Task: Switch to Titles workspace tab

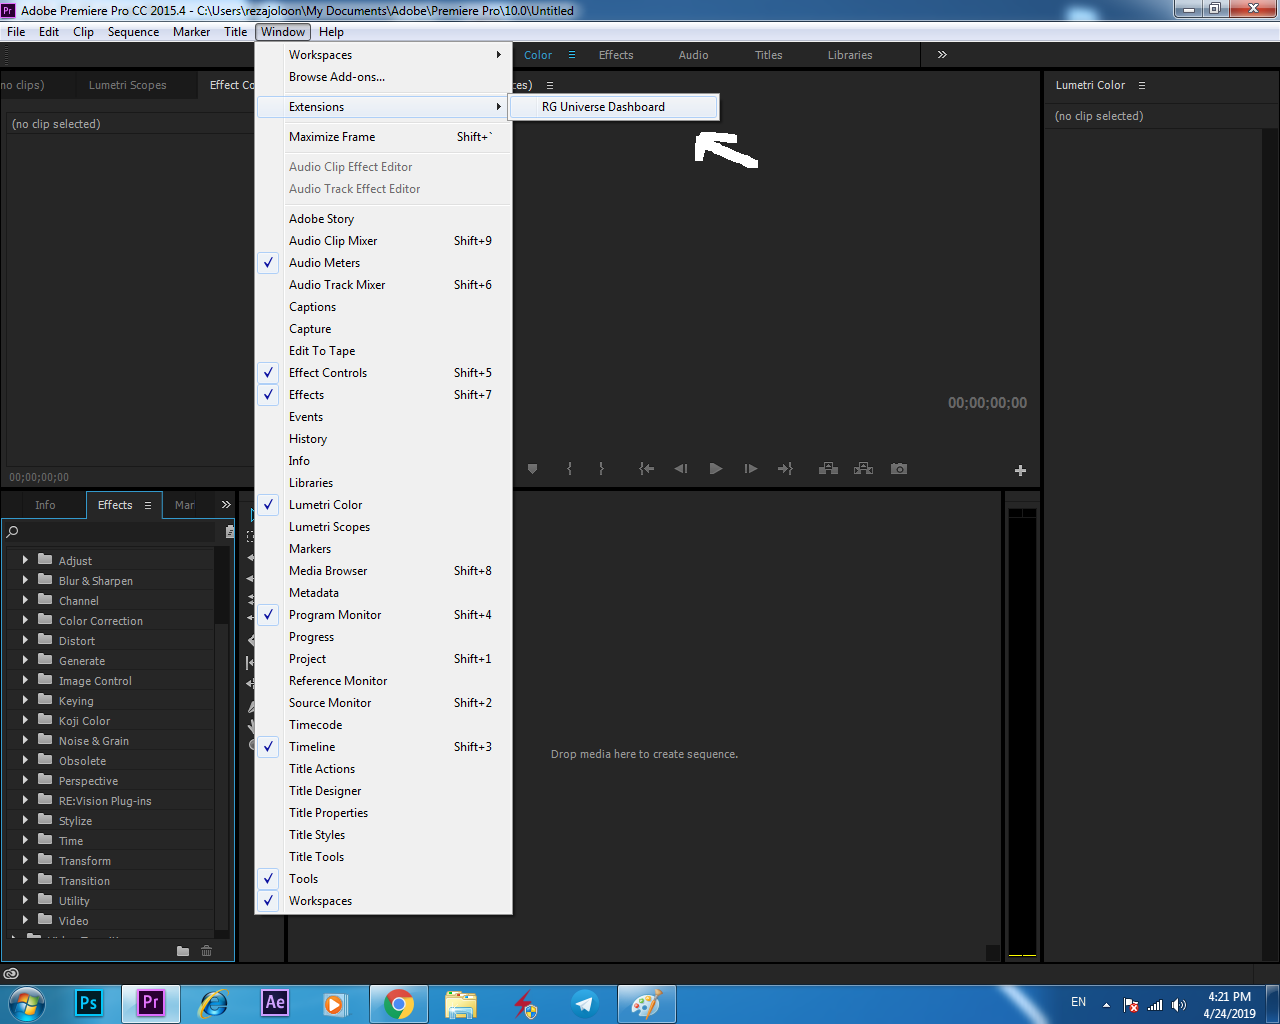Action: pyautogui.click(x=768, y=55)
